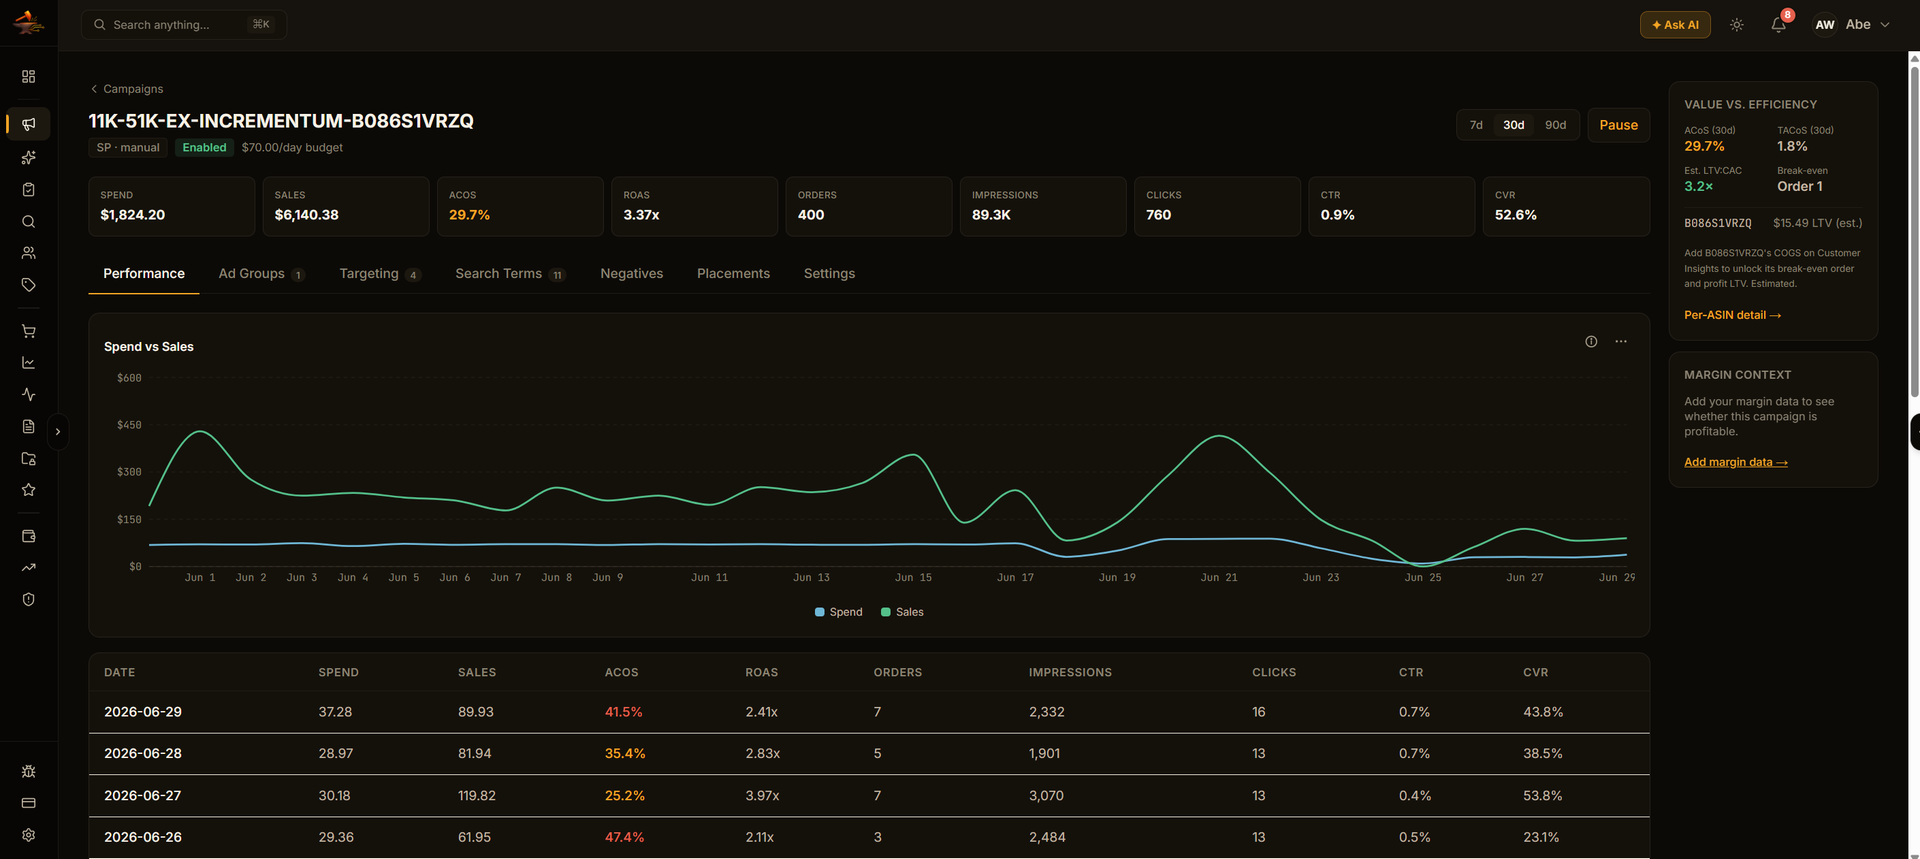Open the Per-ASIN detail link
This screenshot has width=1920, height=859.
pos(1732,315)
